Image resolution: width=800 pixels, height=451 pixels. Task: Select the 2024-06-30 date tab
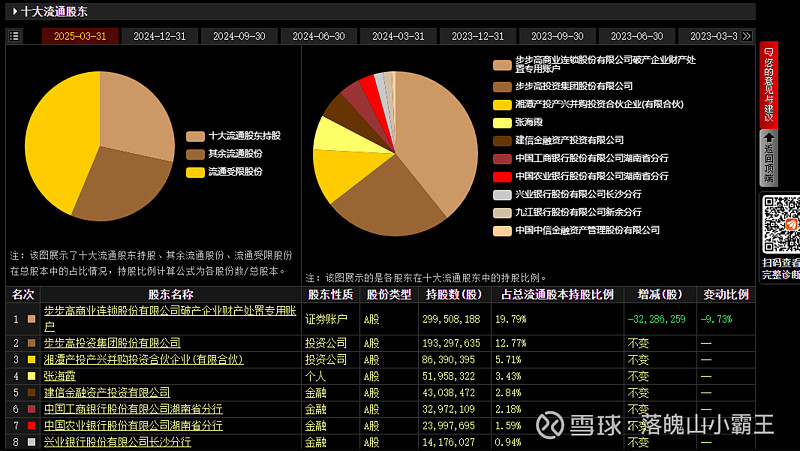tap(319, 36)
